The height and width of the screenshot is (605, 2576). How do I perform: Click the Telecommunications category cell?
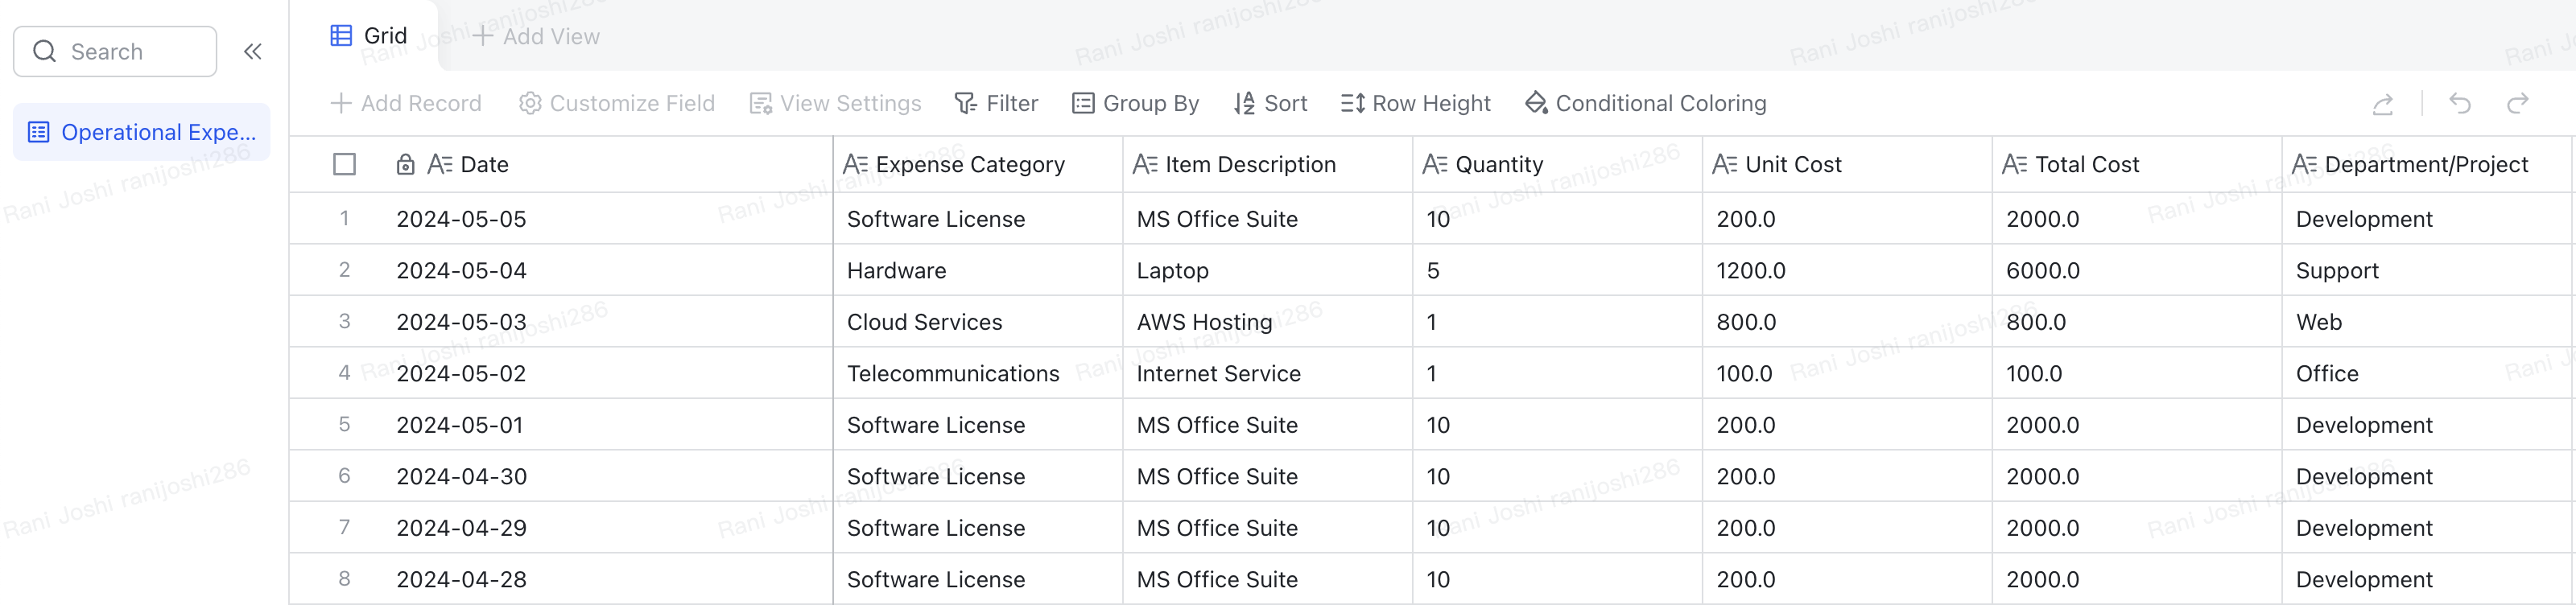978,374
